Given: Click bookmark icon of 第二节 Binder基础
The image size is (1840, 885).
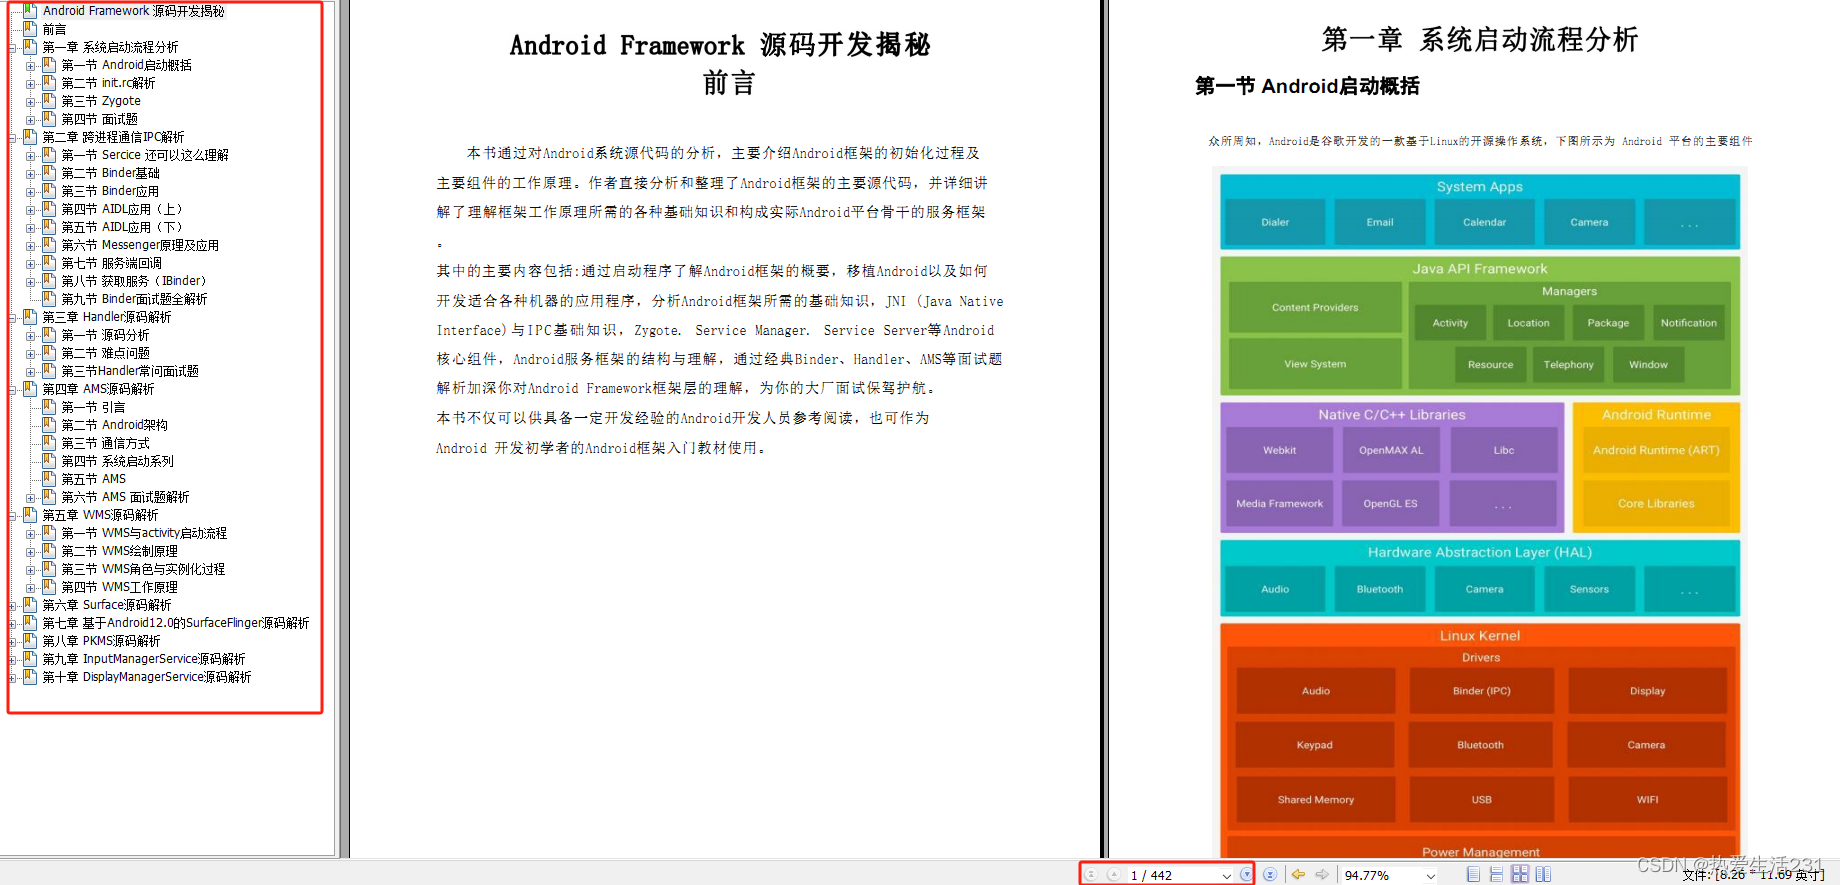Looking at the screenshot, I should point(49,173).
